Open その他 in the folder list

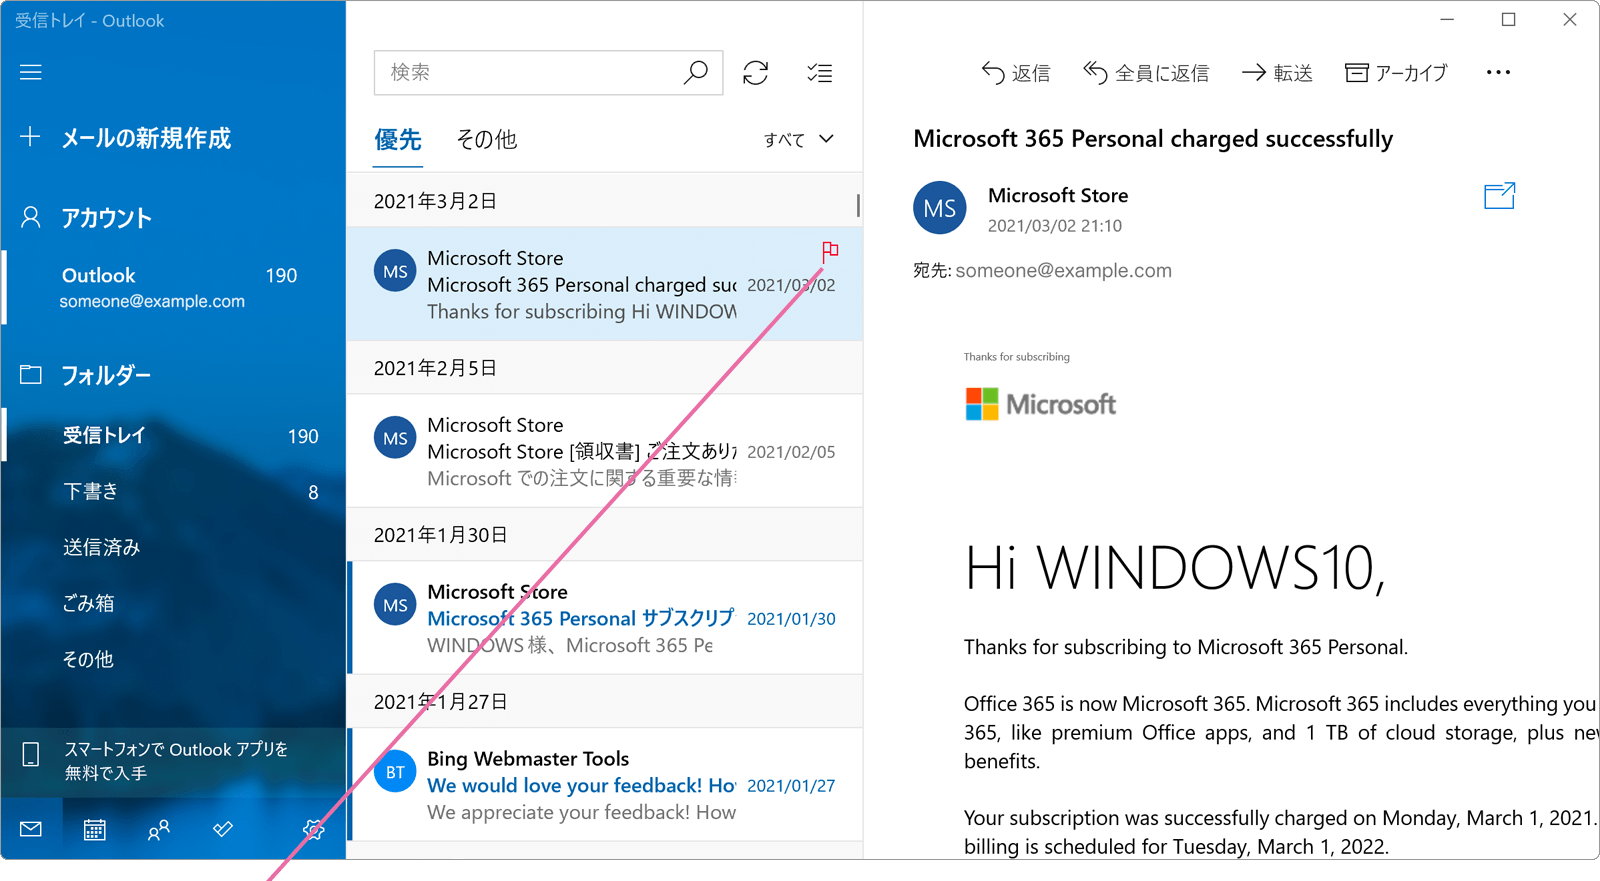(174, 659)
